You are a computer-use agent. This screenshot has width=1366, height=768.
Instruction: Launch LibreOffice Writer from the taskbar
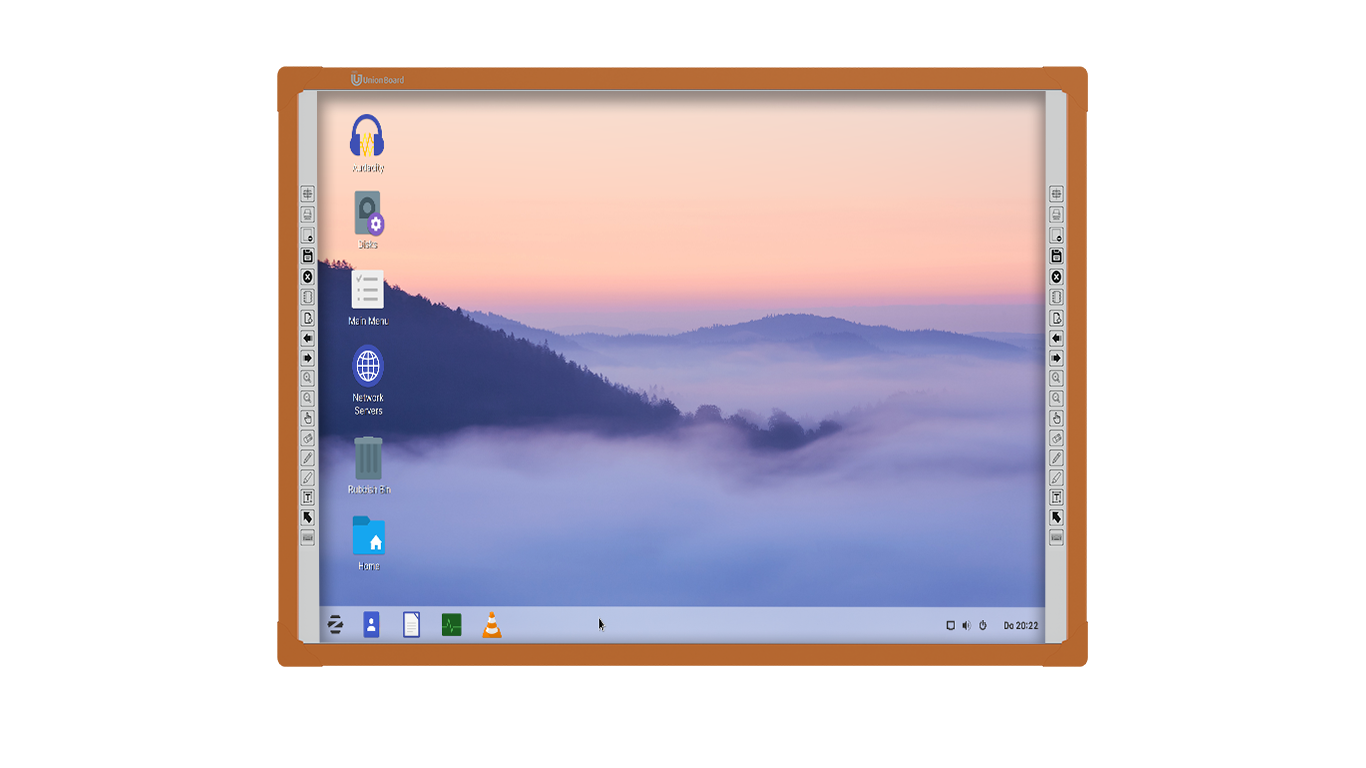click(411, 625)
